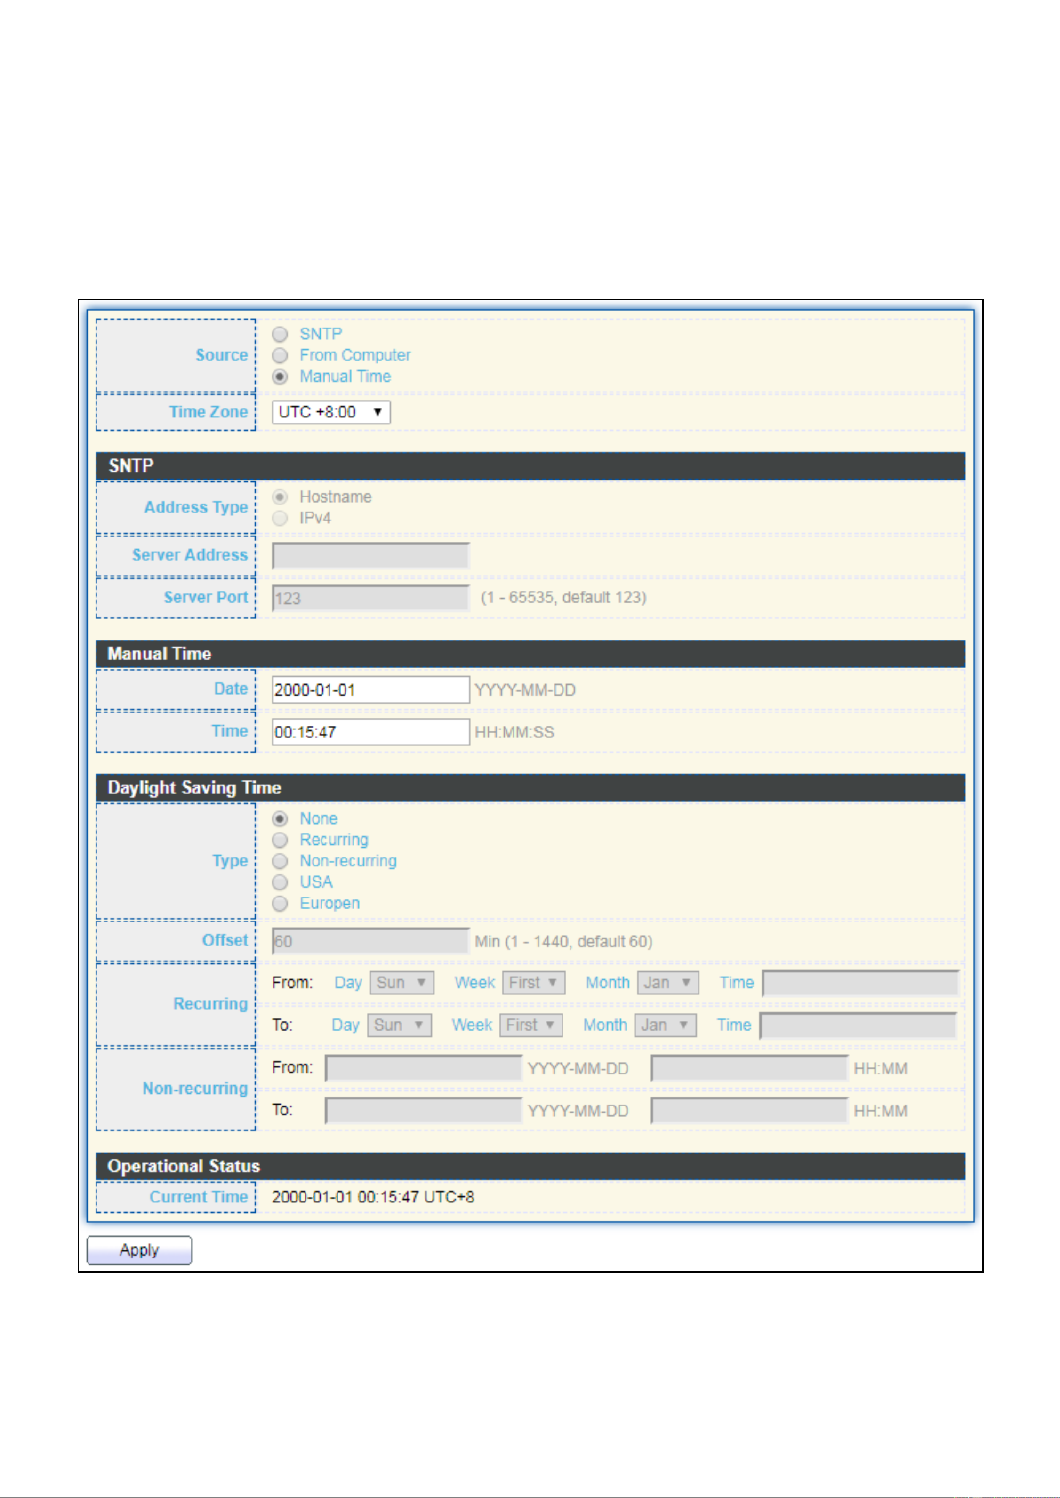
Task: Open the Time Zone UTC +8:00 dropdown
Action: pos(331,412)
